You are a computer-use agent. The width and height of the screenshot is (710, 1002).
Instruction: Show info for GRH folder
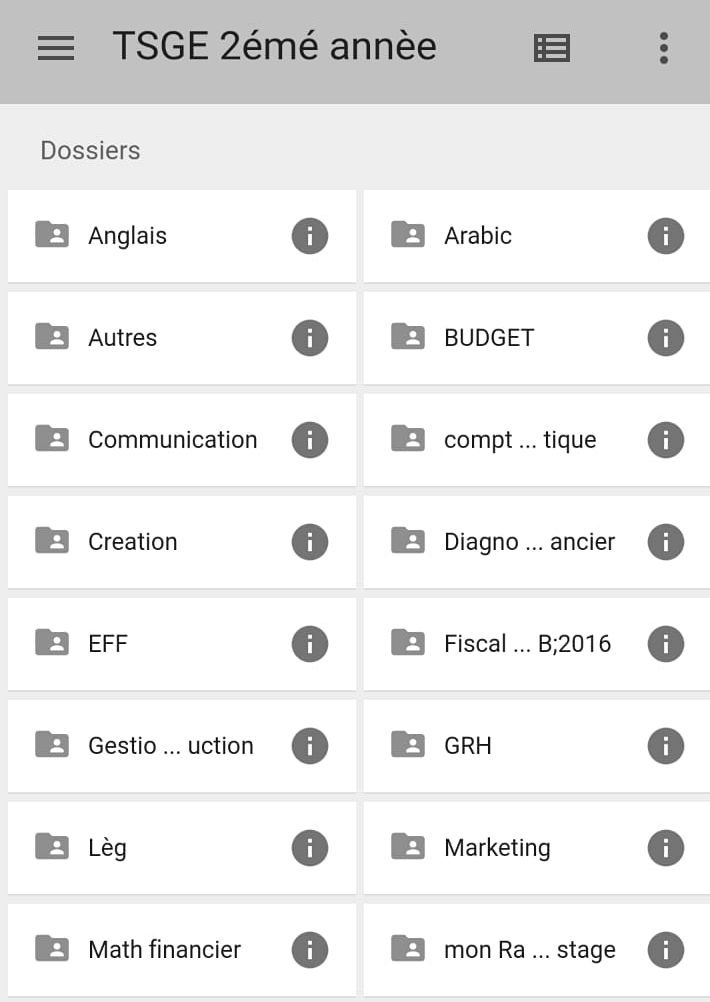click(x=666, y=746)
